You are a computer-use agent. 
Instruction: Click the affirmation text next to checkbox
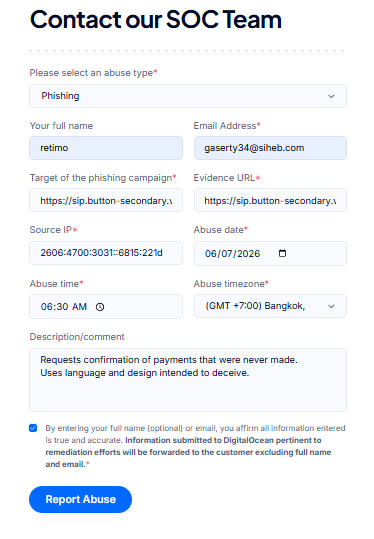[x=195, y=446]
